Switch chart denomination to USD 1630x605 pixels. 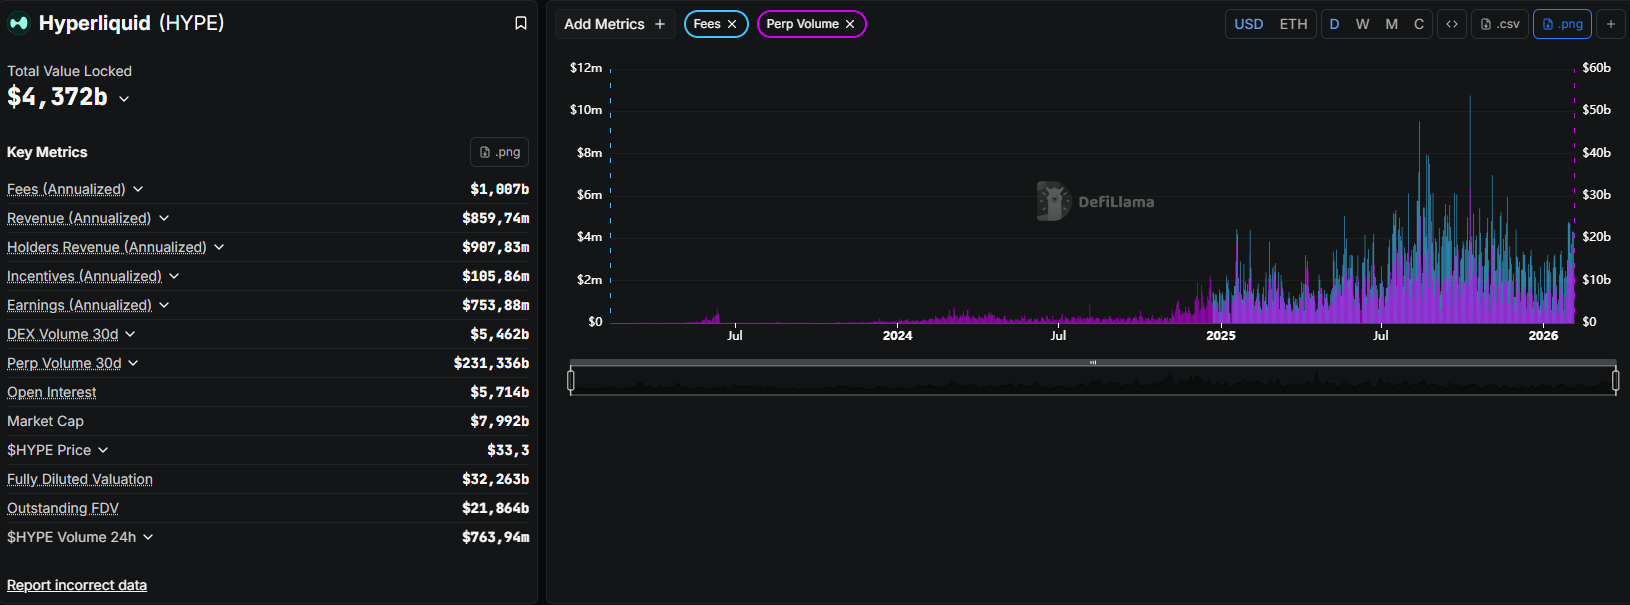[x=1248, y=24]
